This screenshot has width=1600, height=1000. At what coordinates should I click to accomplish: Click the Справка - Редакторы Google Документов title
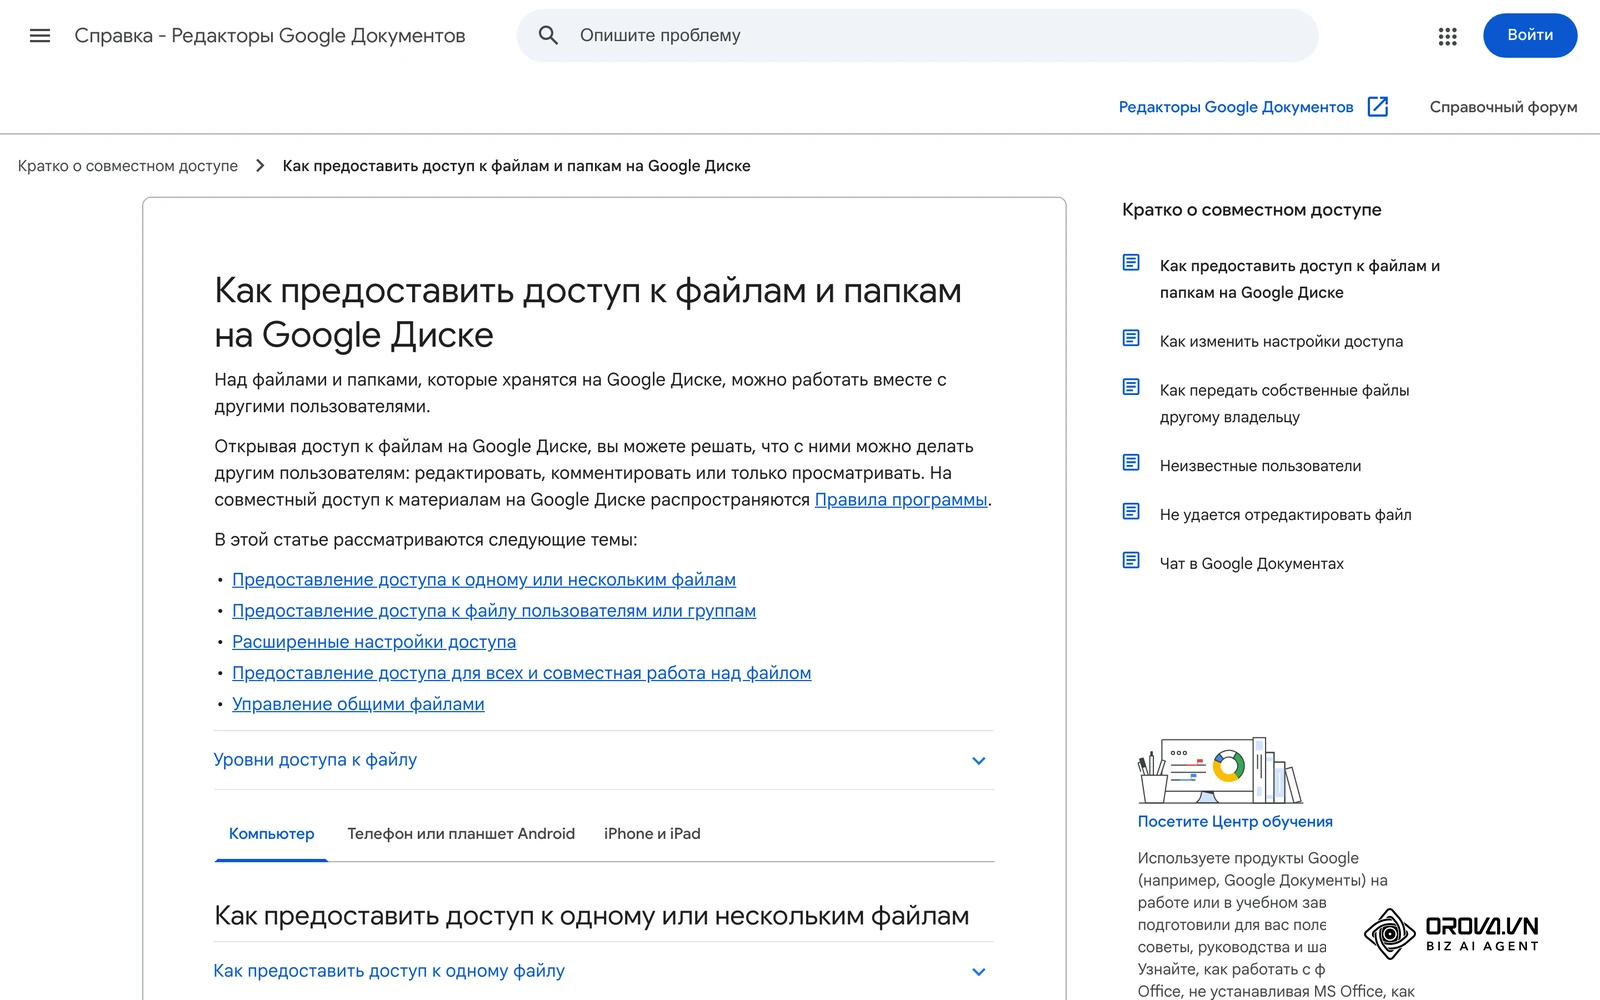point(270,36)
